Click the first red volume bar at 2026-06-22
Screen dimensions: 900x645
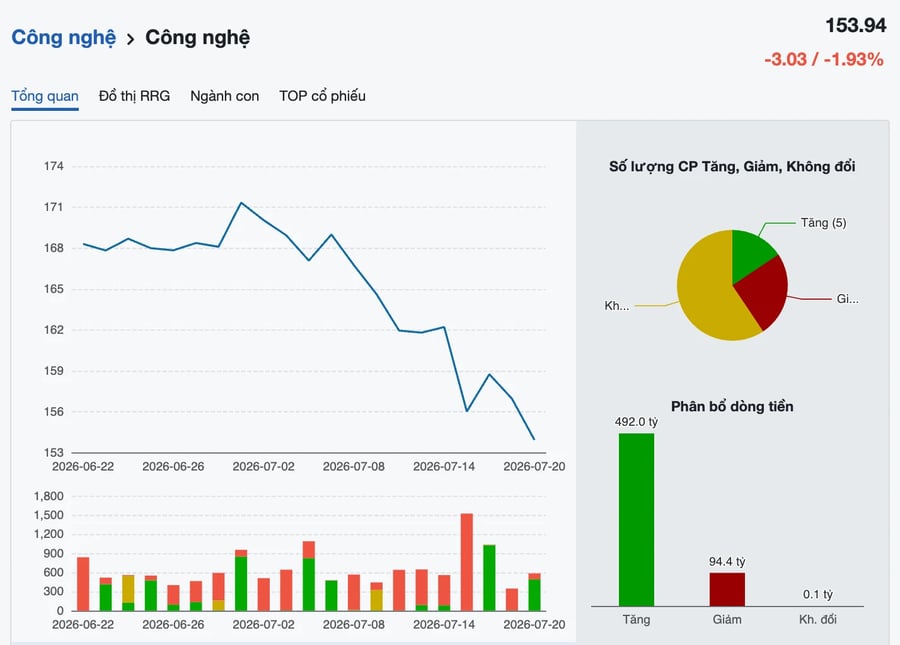pos(83,584)
